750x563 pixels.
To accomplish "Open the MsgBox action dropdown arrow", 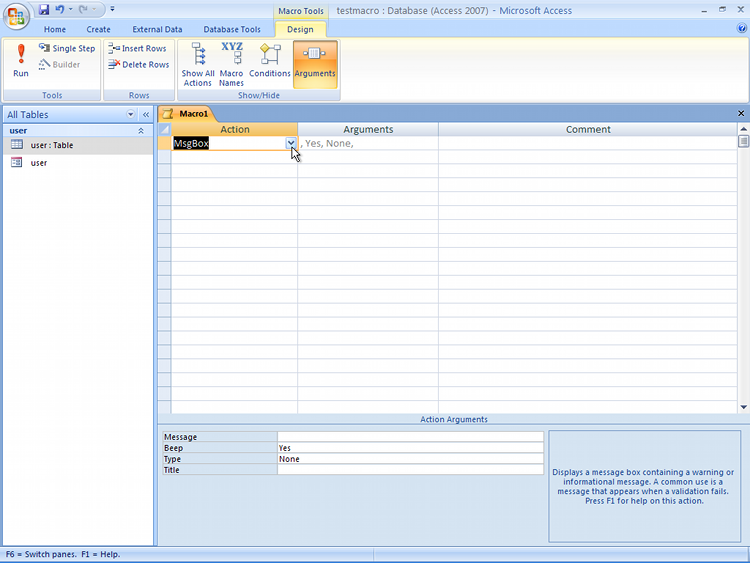I will point(291,143).
